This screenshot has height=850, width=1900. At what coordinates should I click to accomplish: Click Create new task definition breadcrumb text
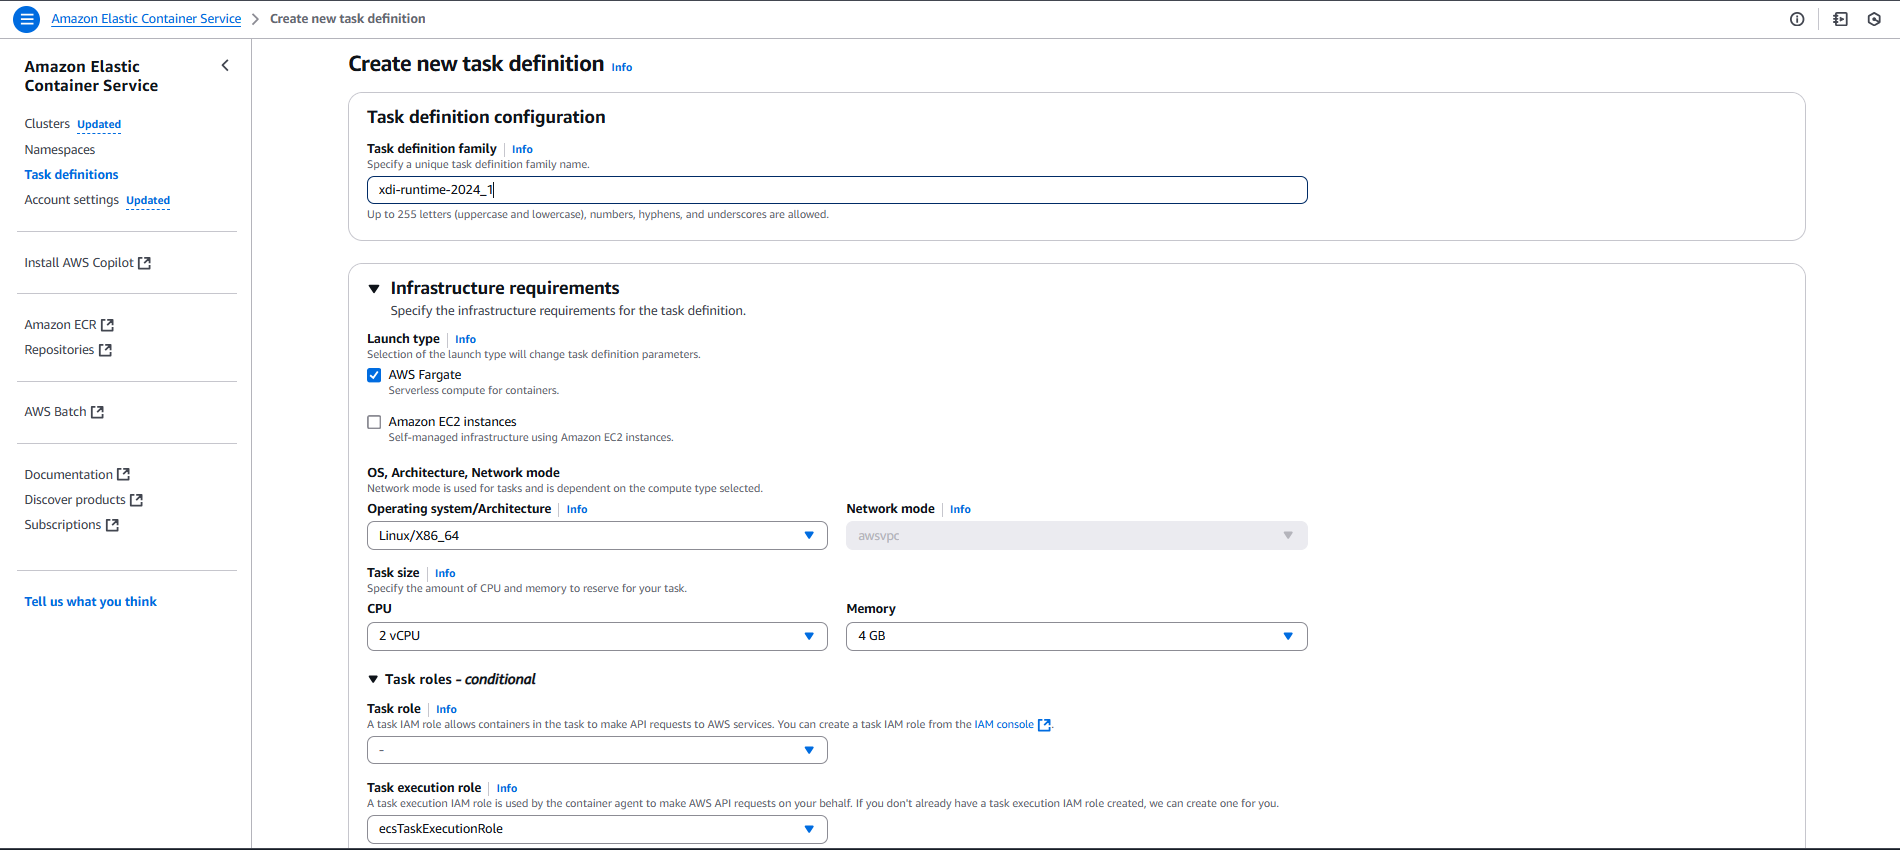tap(347, 19)
